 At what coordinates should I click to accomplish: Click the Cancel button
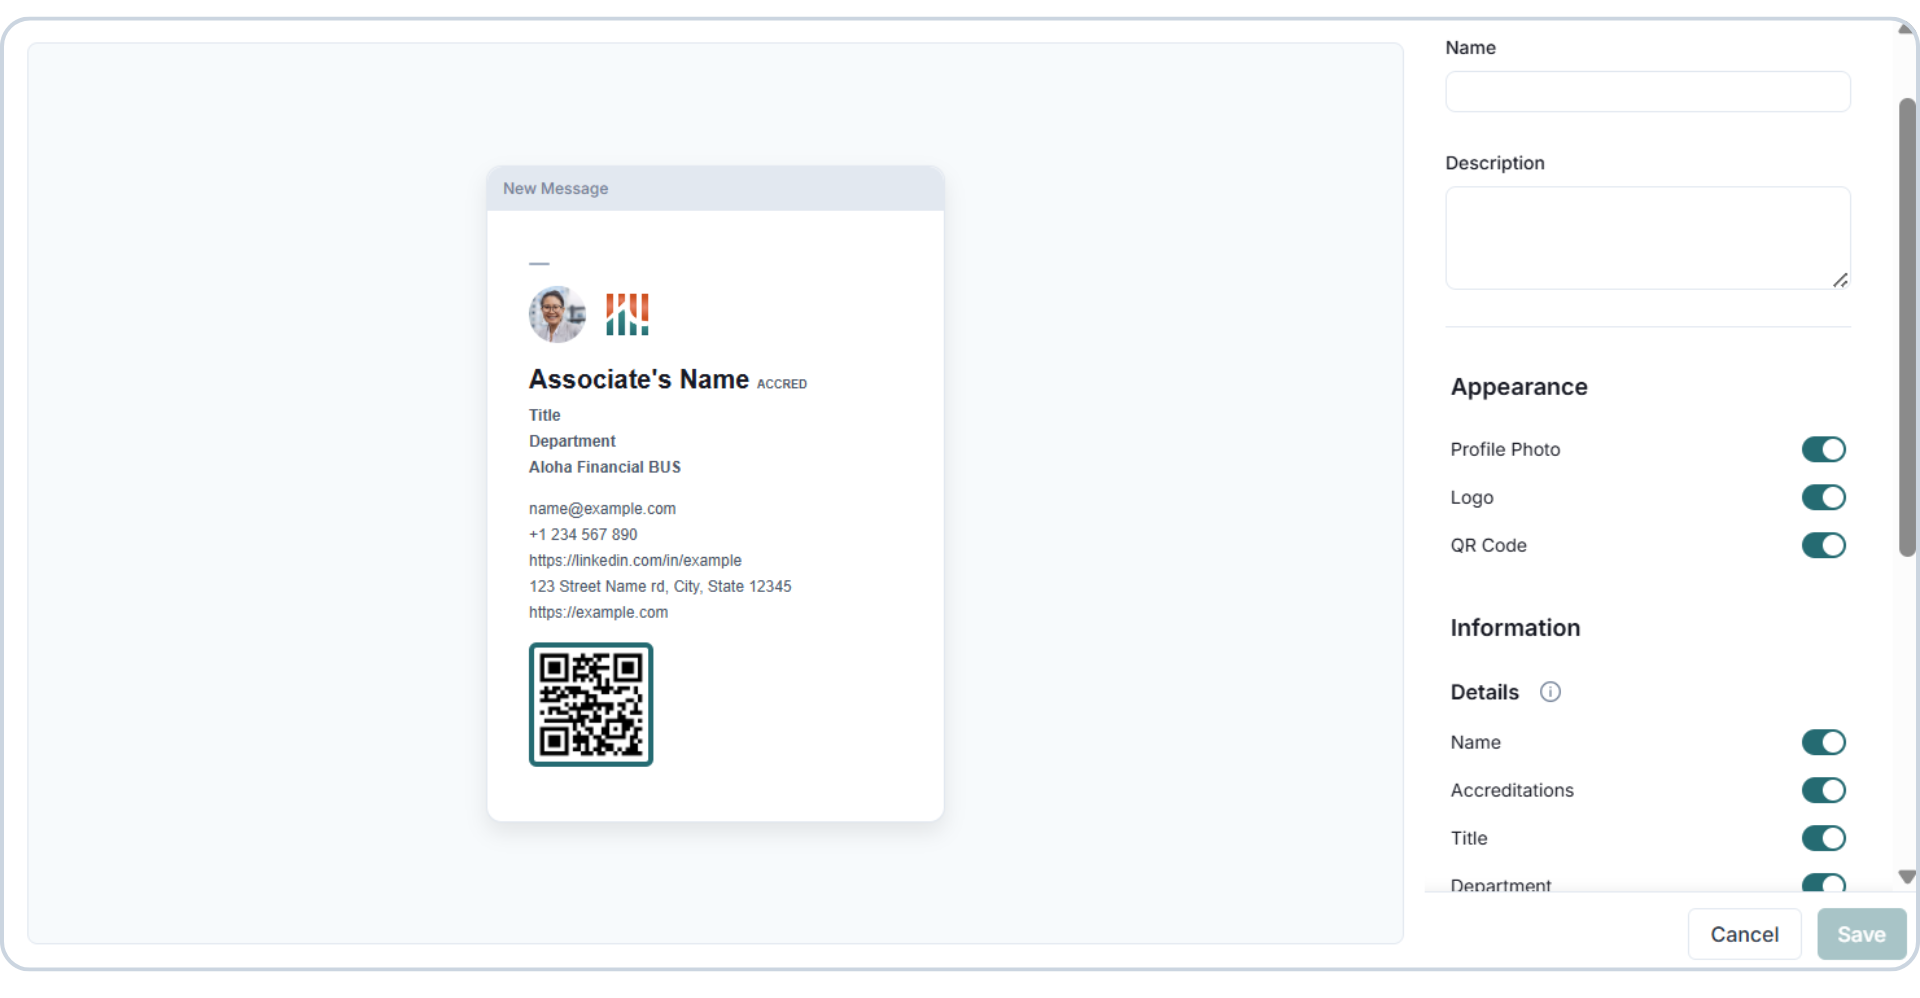1744,934
